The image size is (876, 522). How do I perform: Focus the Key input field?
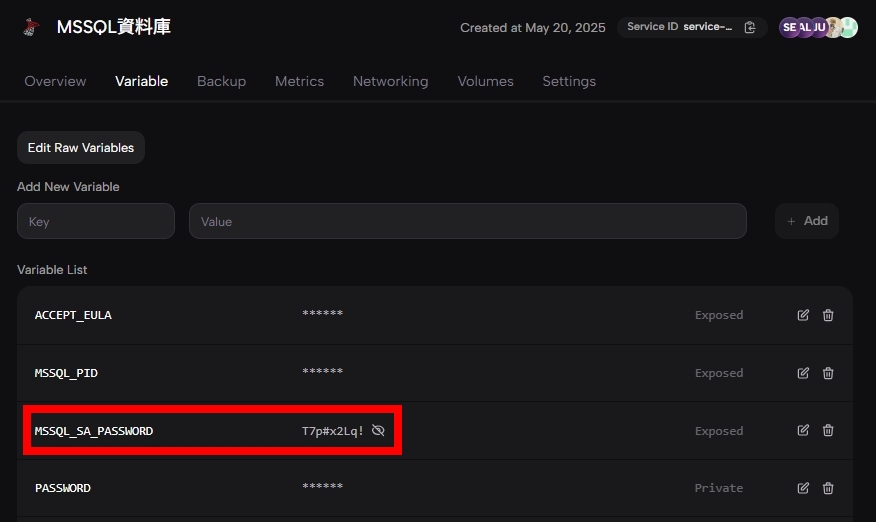[x=96, y=221]
